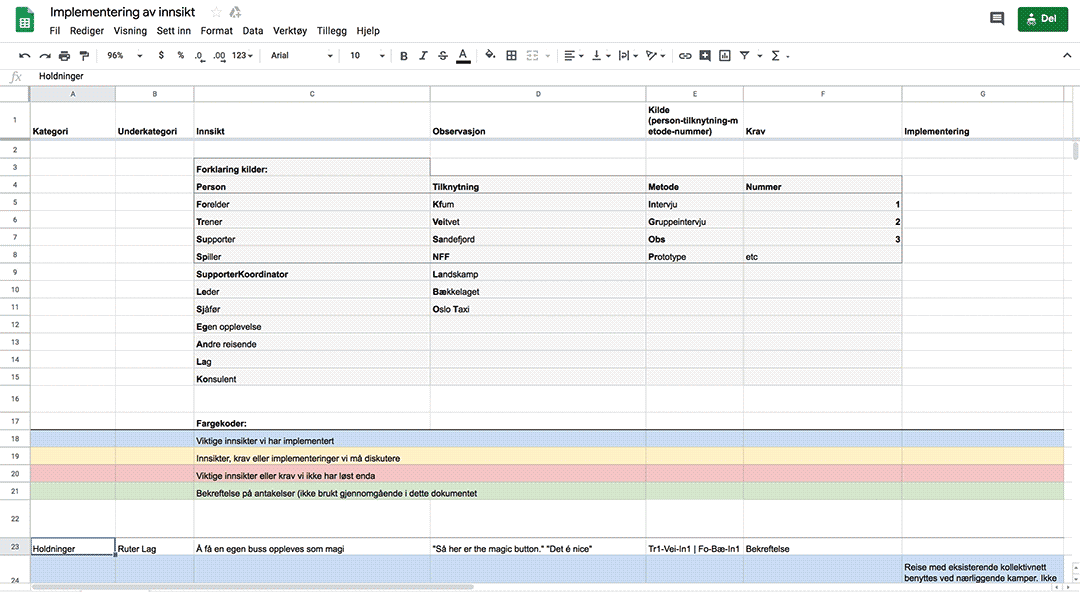1080x592 pixels.
Task: Open the text wrapping dropdown
Action: [x=628, y=56]
